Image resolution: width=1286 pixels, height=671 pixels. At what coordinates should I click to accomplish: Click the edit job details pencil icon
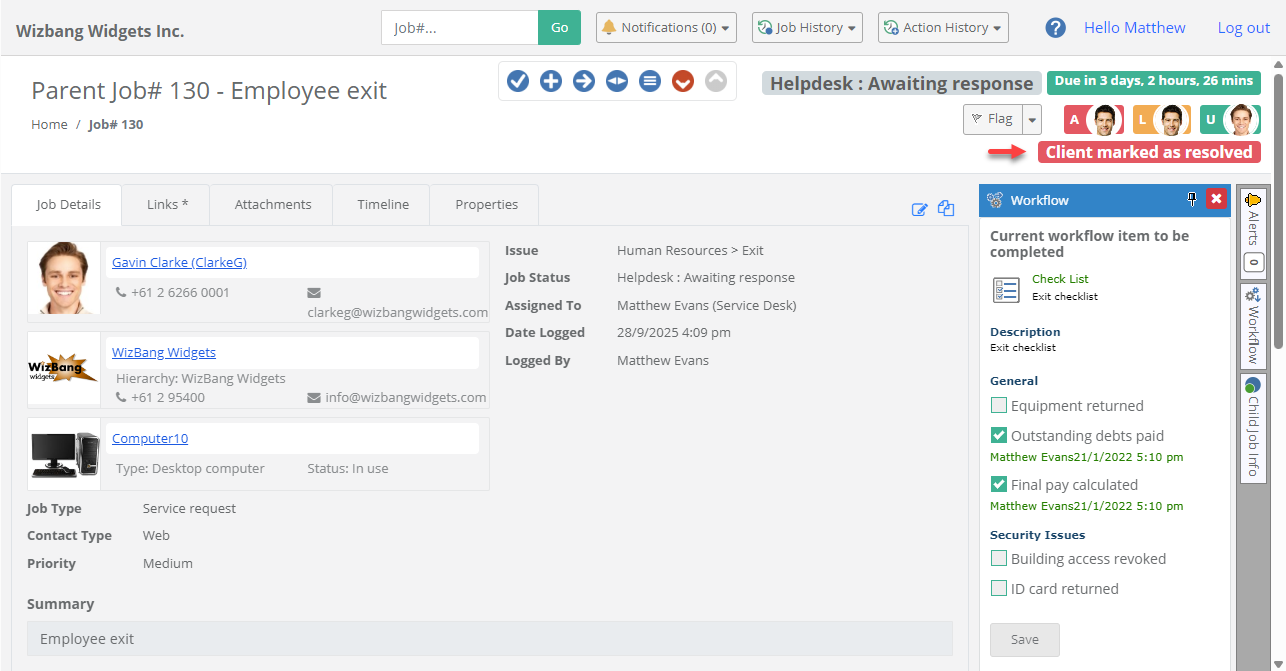[x=919, y=209]
